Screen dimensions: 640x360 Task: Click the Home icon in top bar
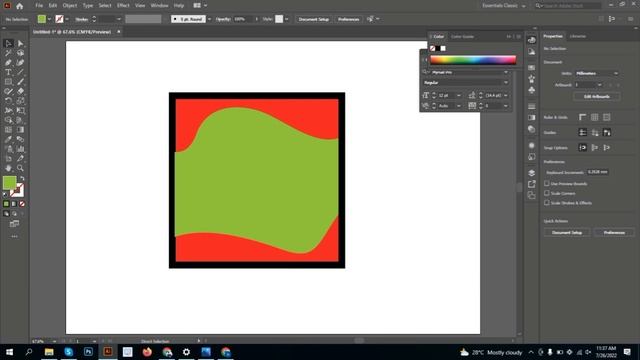point(19,6)
